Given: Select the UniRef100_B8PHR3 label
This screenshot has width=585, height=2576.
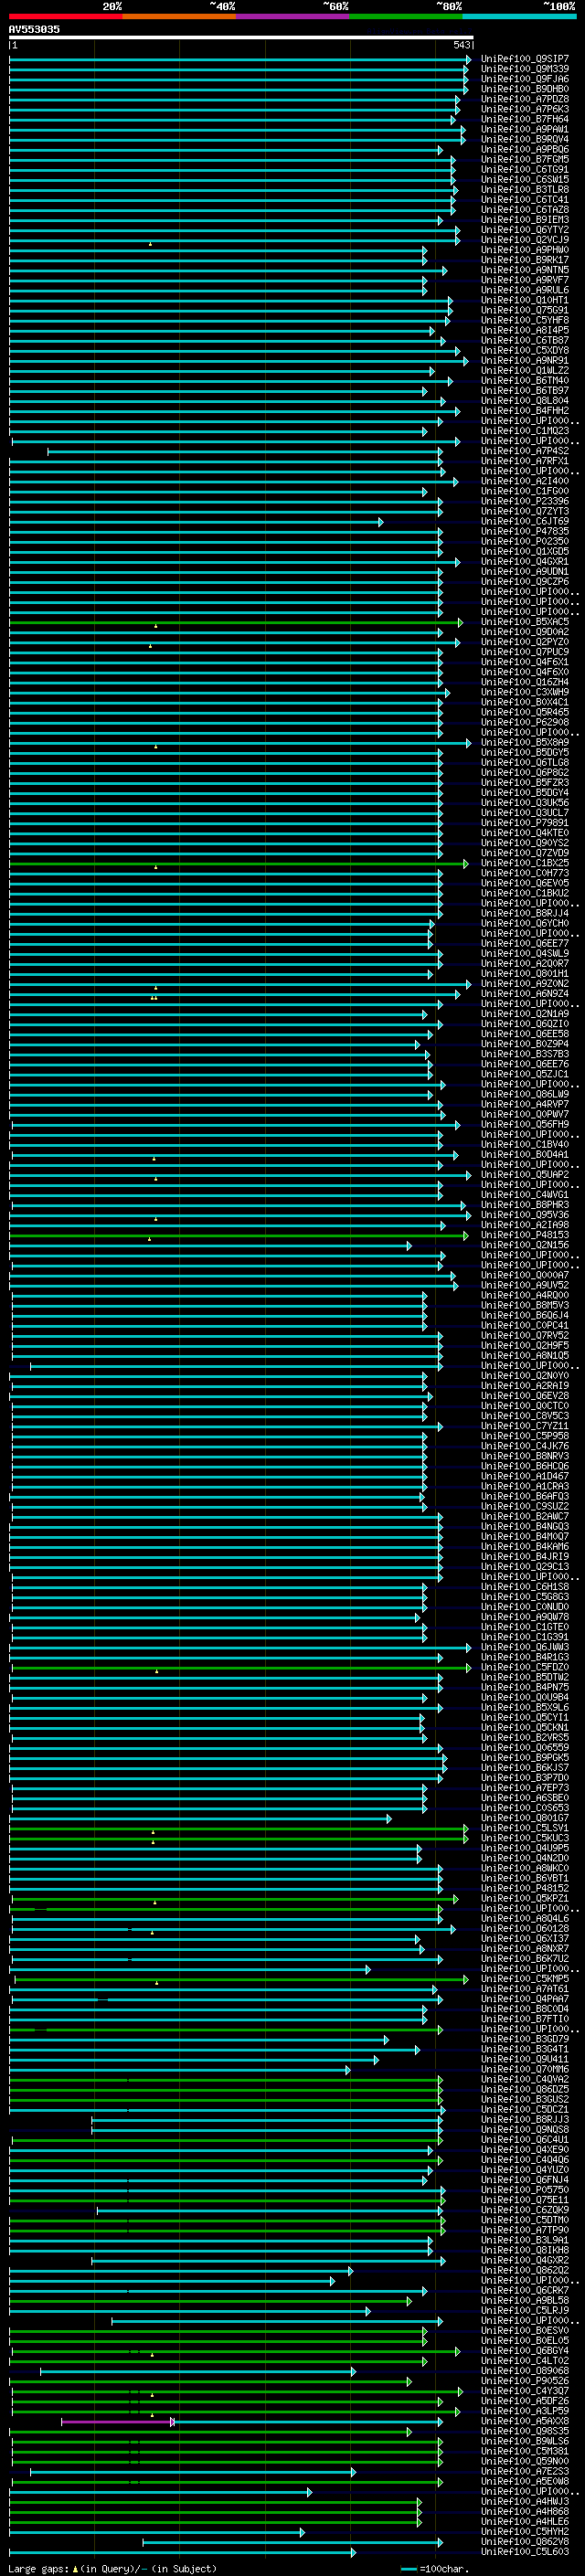Looking at the screenshot, I should [x=525, y=1205].
